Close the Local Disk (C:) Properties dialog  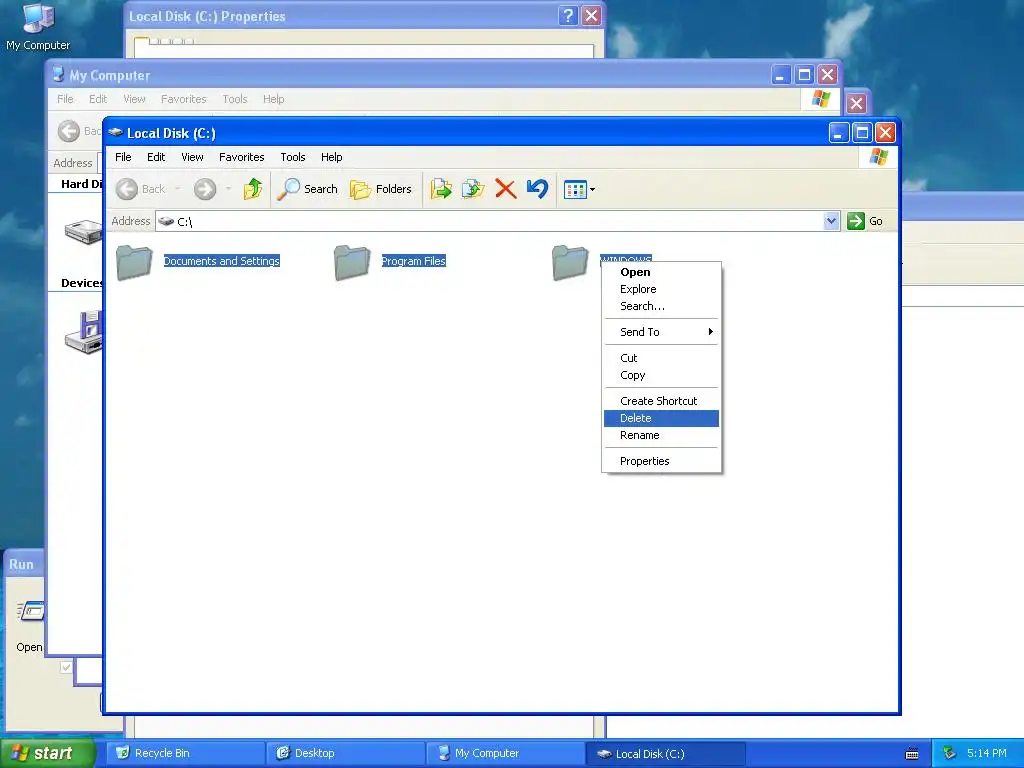[591, 16]
